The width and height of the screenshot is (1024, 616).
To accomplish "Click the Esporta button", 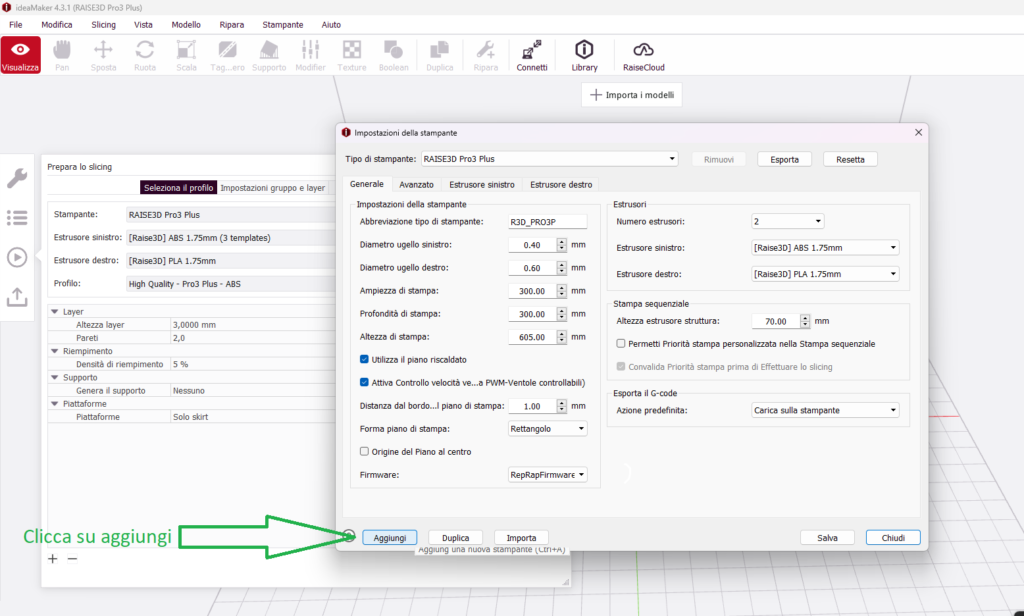I will click(x=784, y=159).
